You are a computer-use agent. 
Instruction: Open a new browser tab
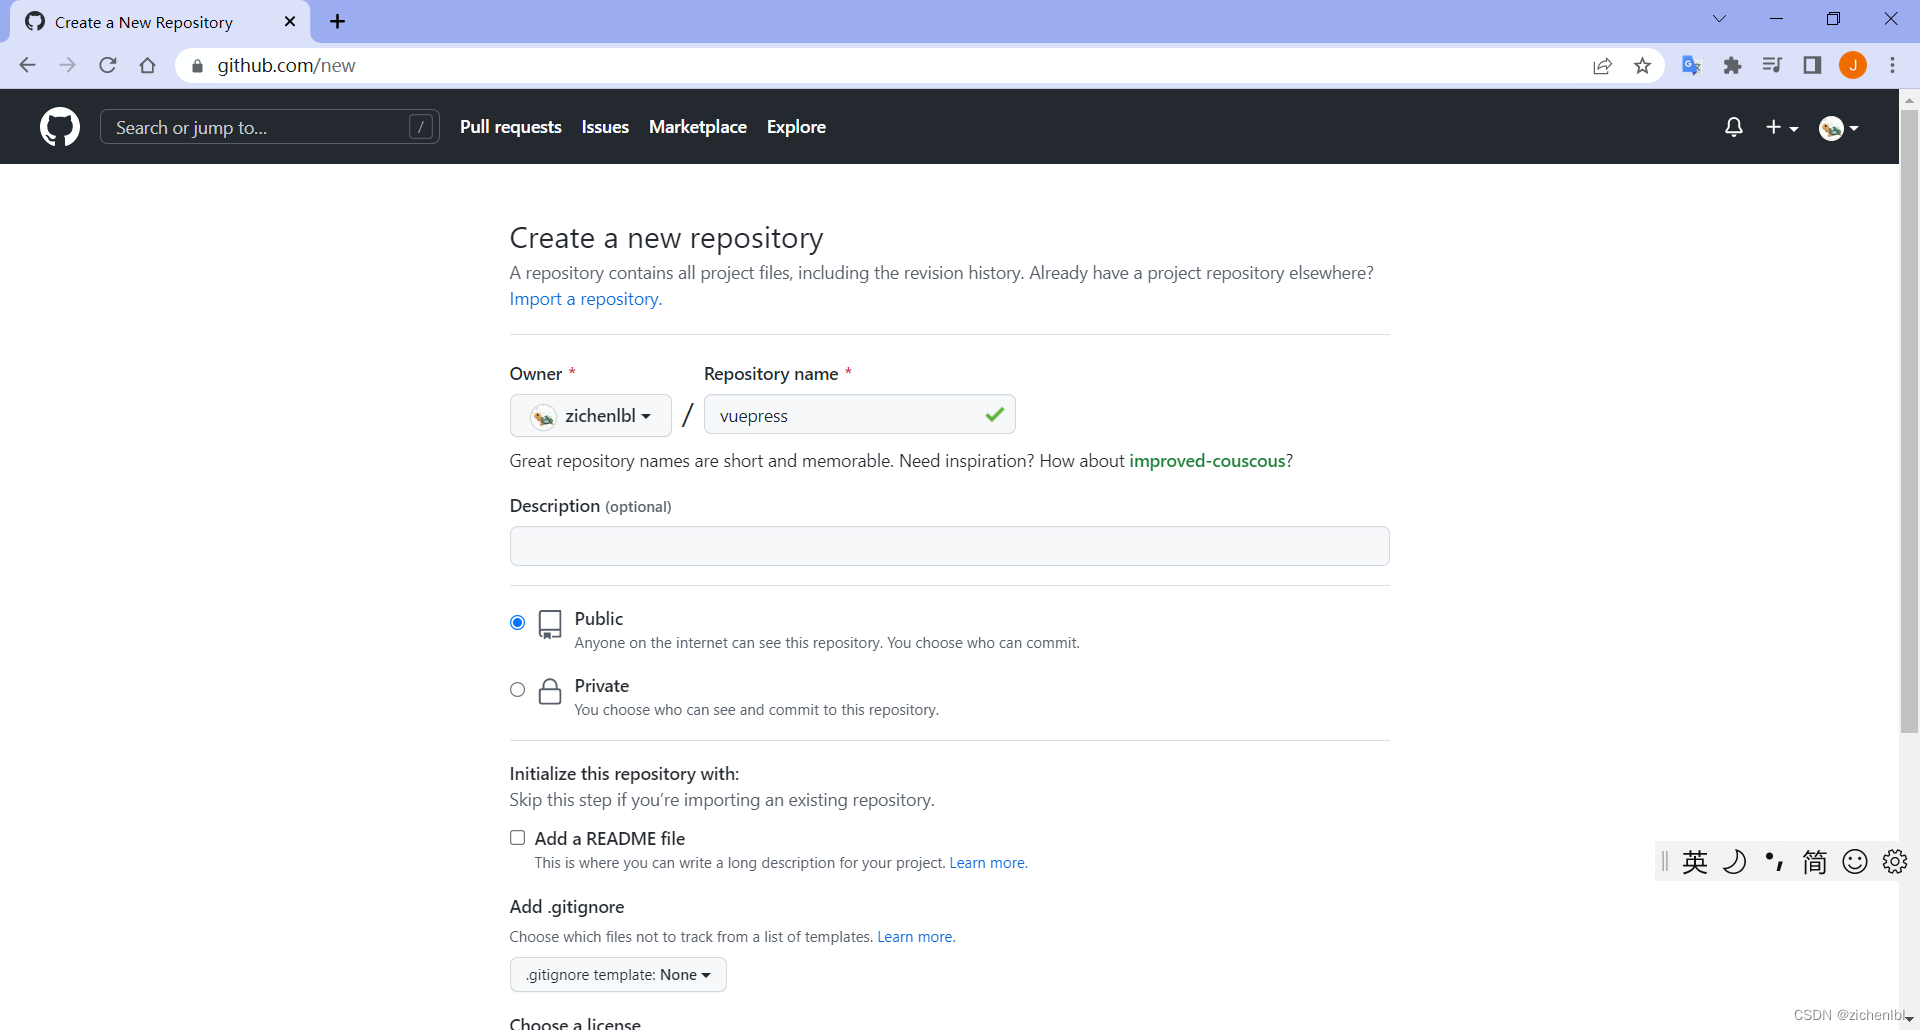tap(338, 21)
